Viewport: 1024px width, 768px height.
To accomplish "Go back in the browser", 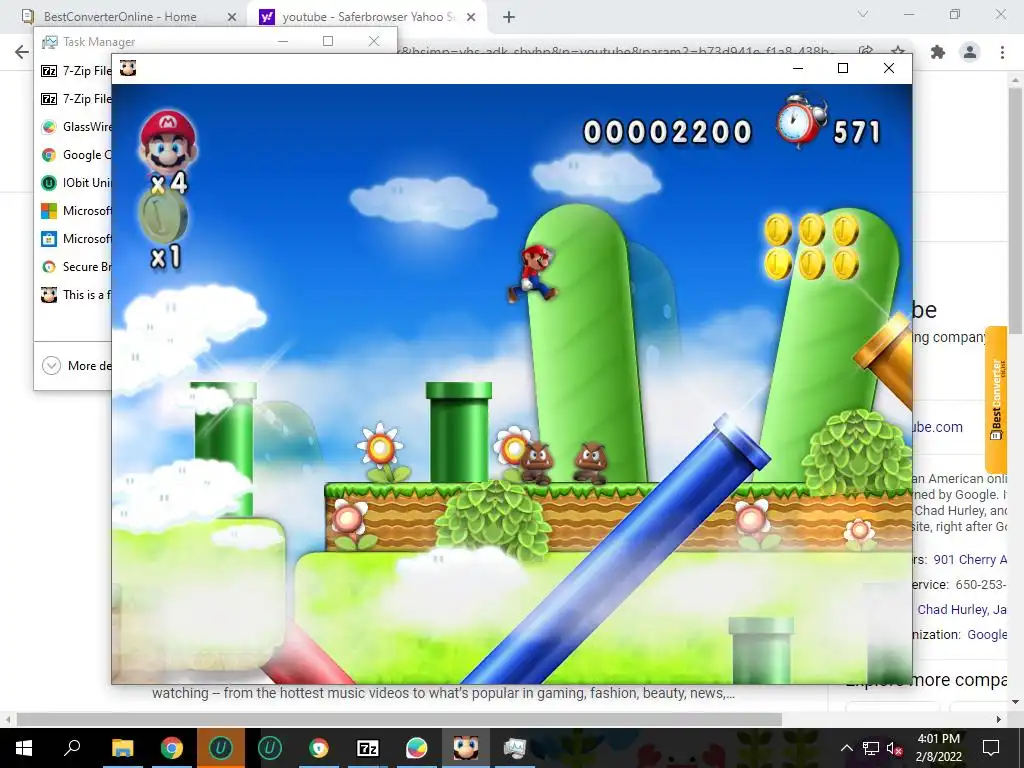I will (22, 52).
